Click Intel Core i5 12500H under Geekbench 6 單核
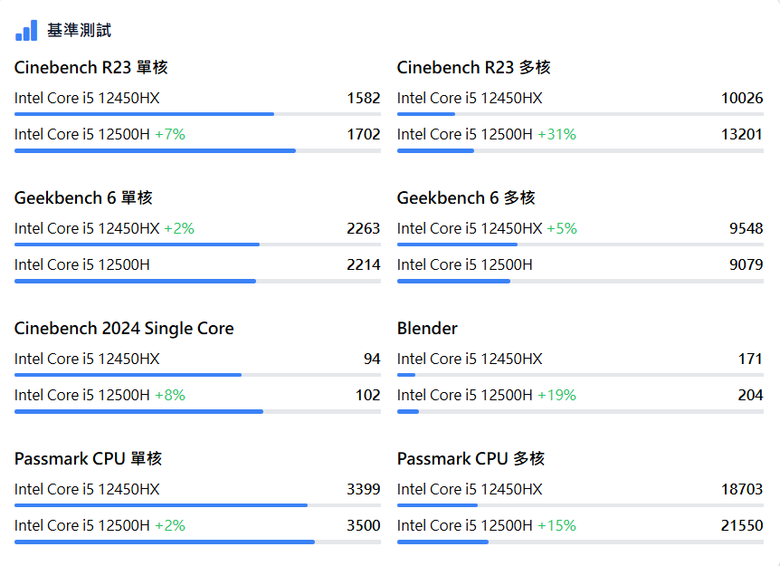 click(x=82, y=265)
